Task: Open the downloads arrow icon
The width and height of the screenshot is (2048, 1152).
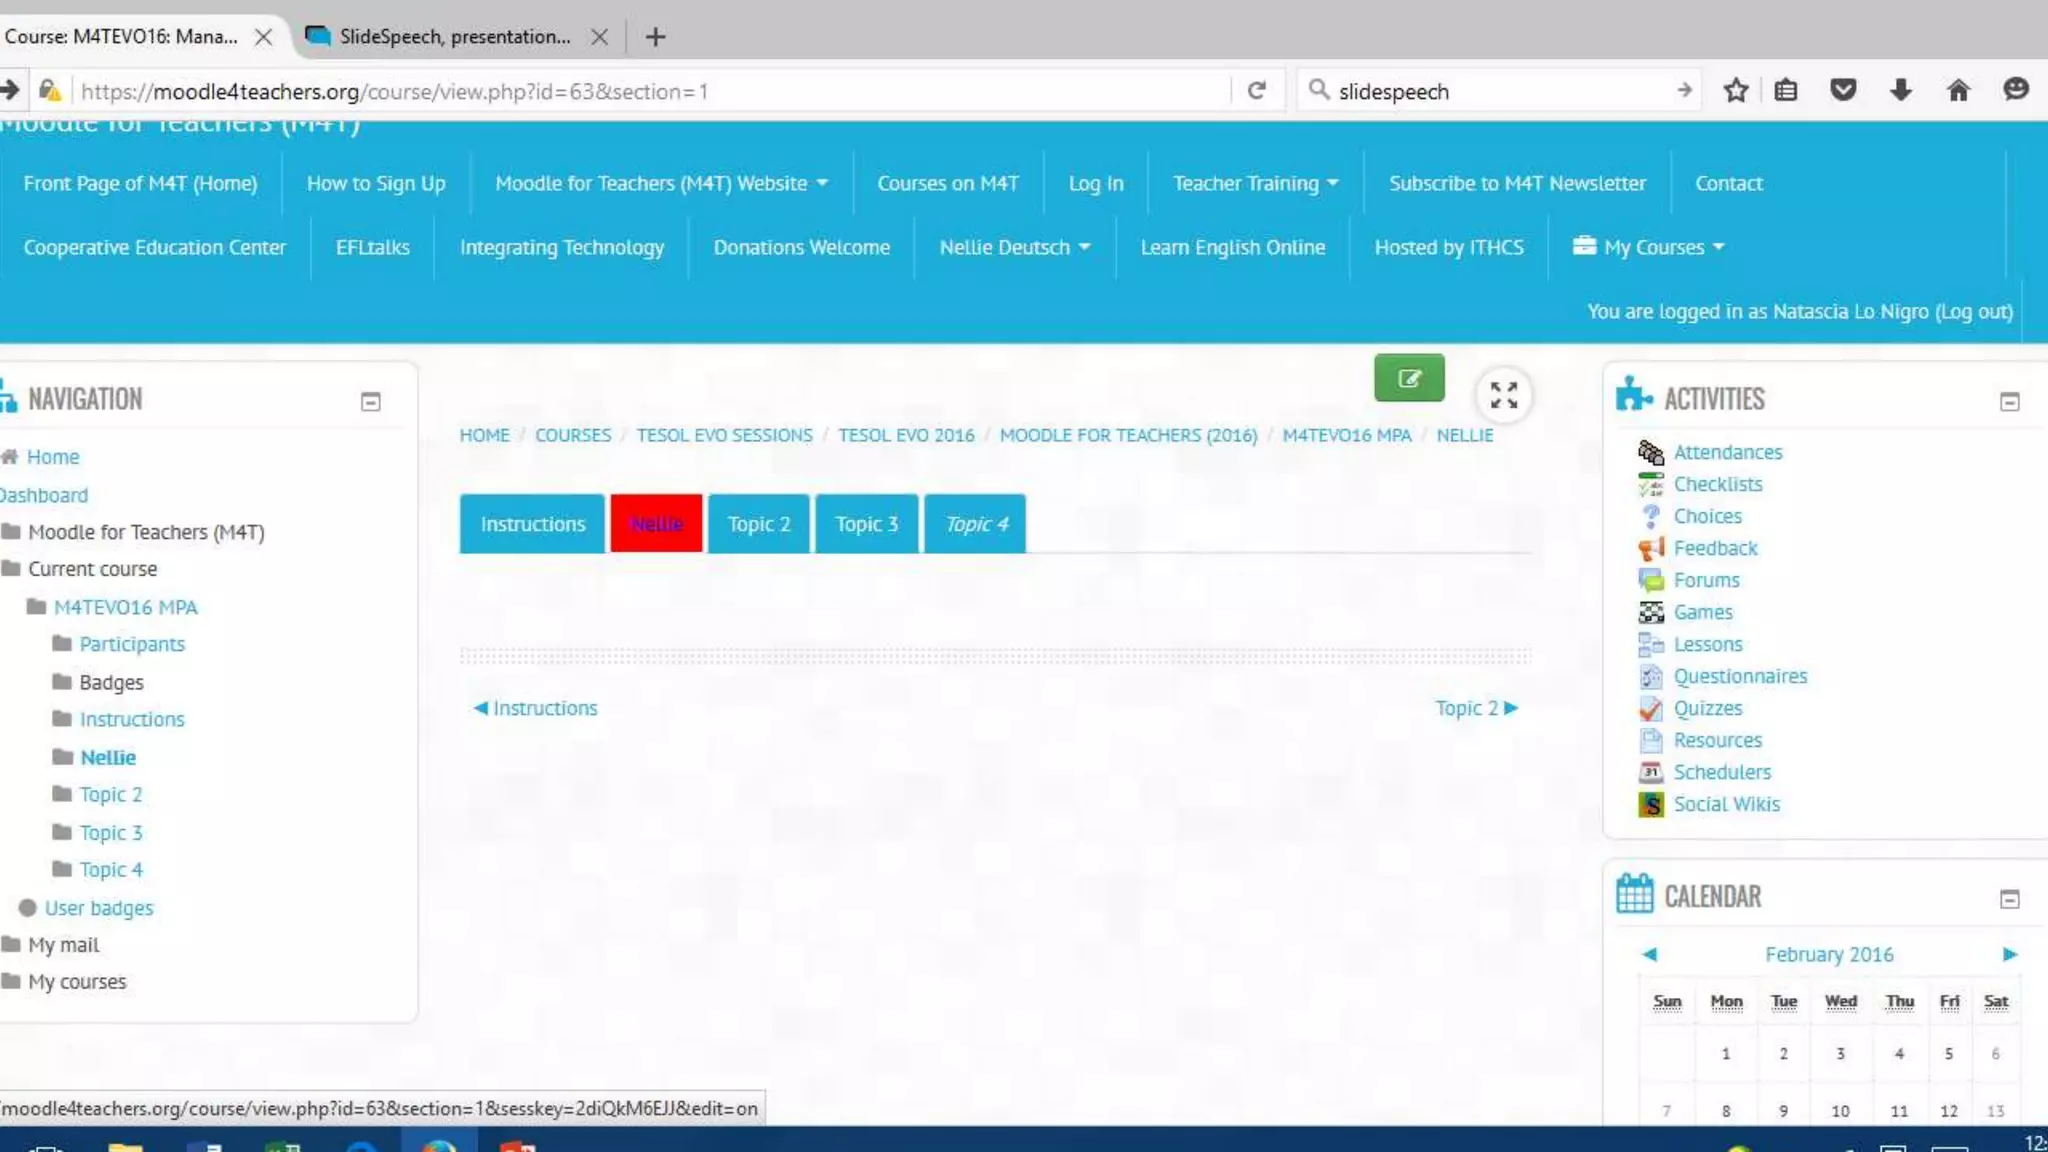Action: pos(1900,91)
